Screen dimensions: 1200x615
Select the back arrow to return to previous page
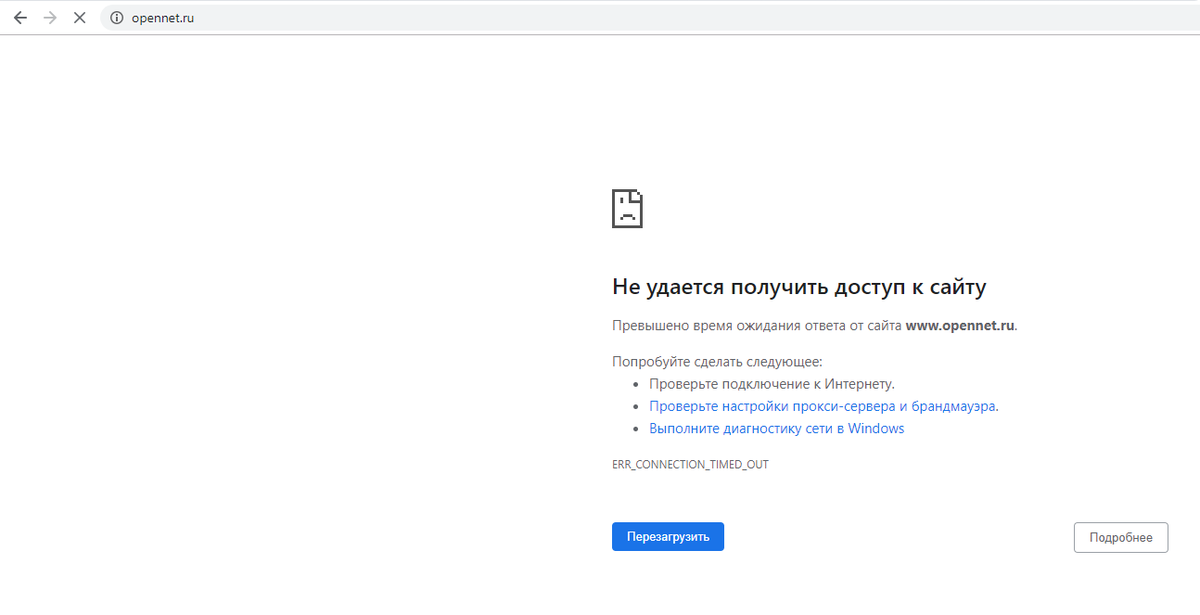coord(20,17)
